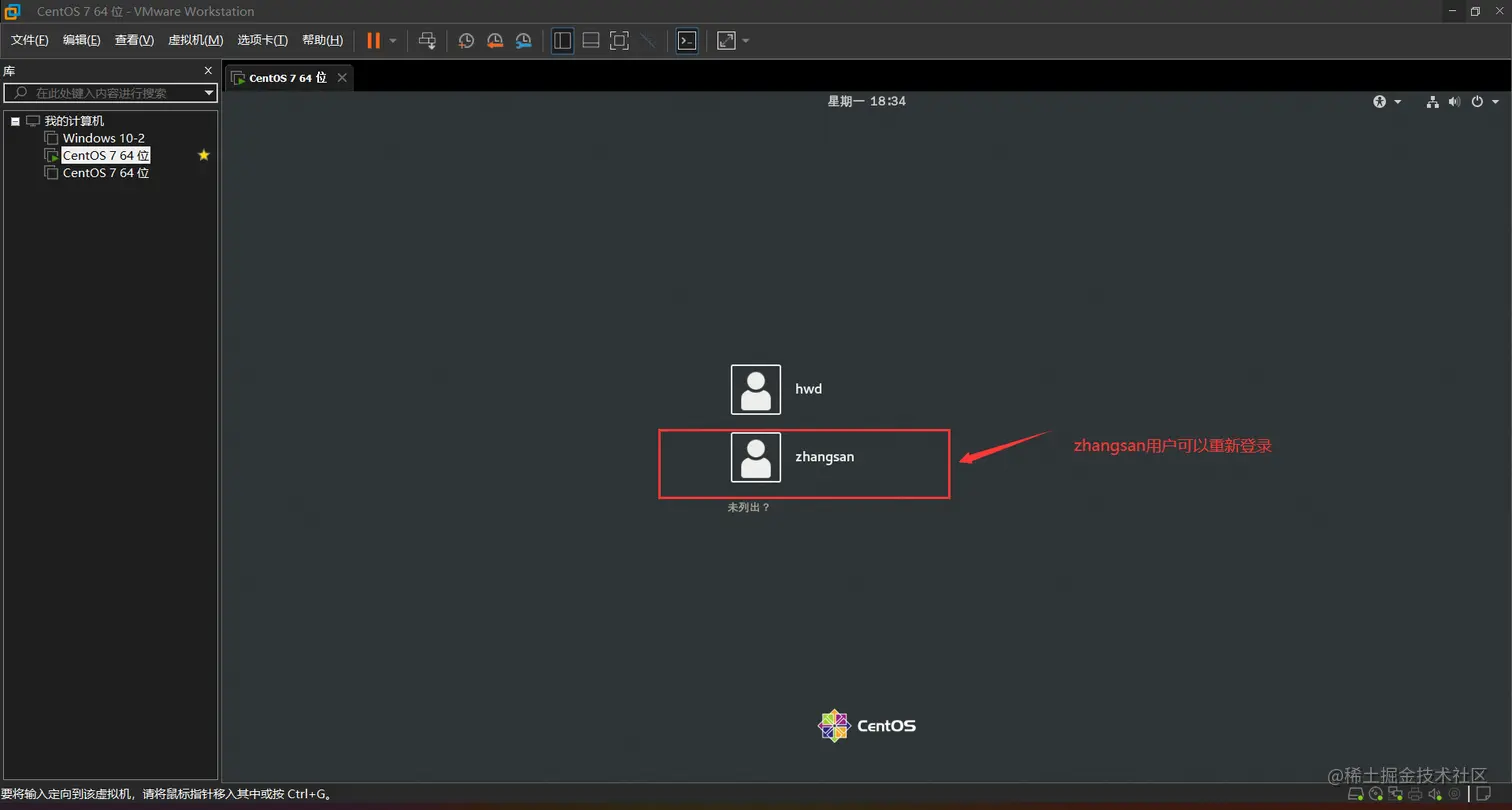
Task: Select the zhangsan user name to log in
Action: [x=824, y=457]
